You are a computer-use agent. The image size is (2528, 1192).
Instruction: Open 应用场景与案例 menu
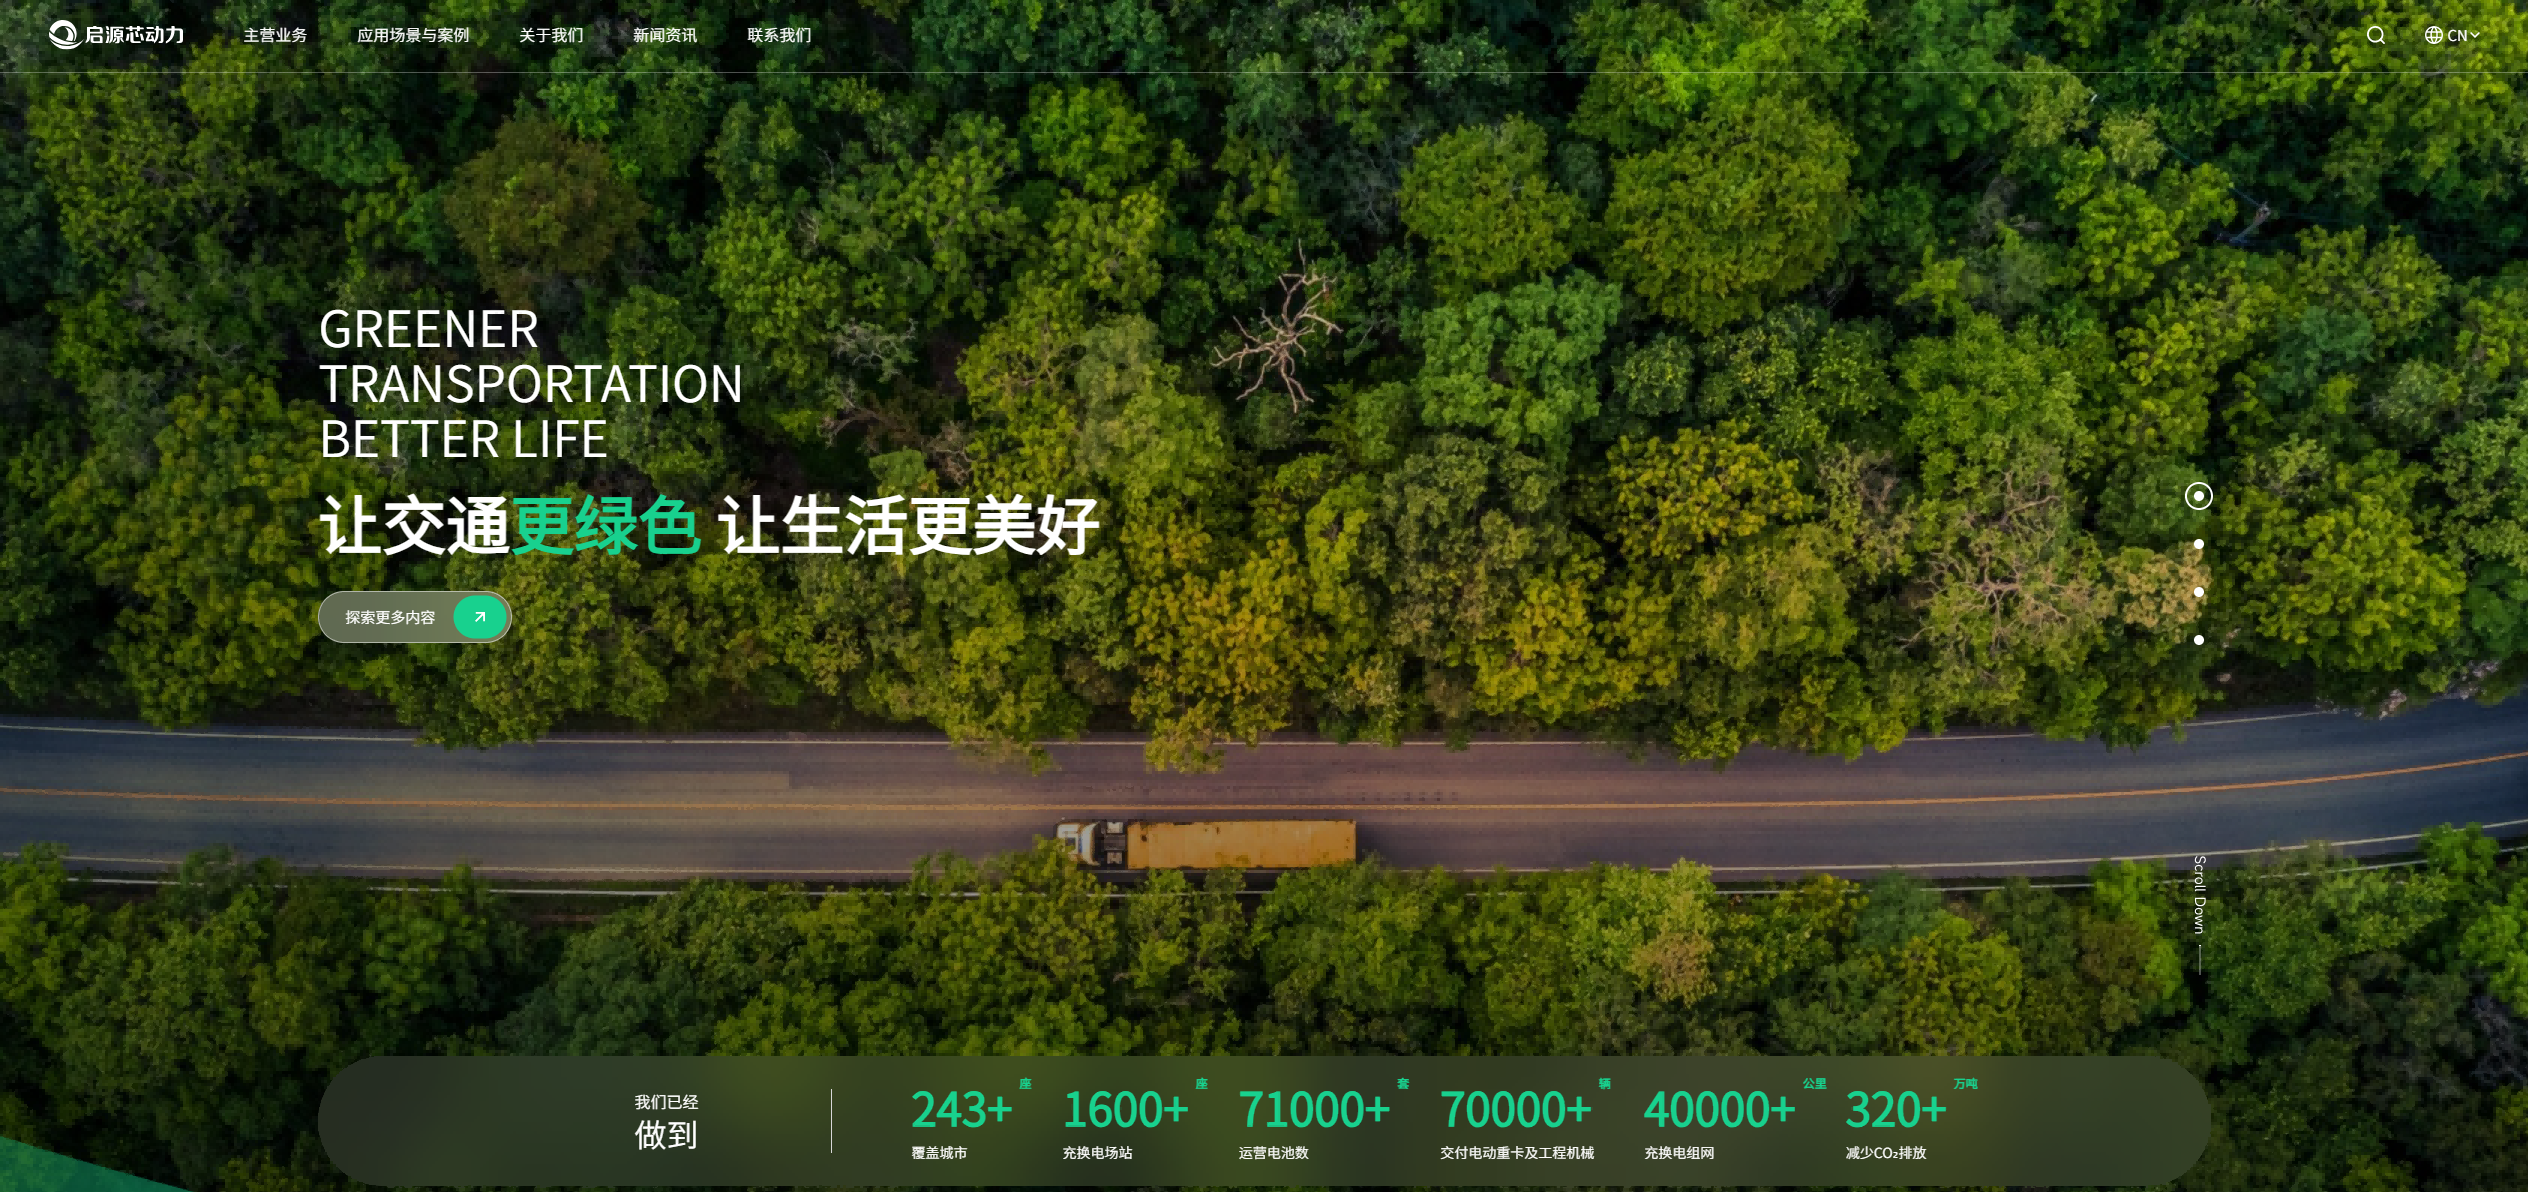tap(413, 35)
